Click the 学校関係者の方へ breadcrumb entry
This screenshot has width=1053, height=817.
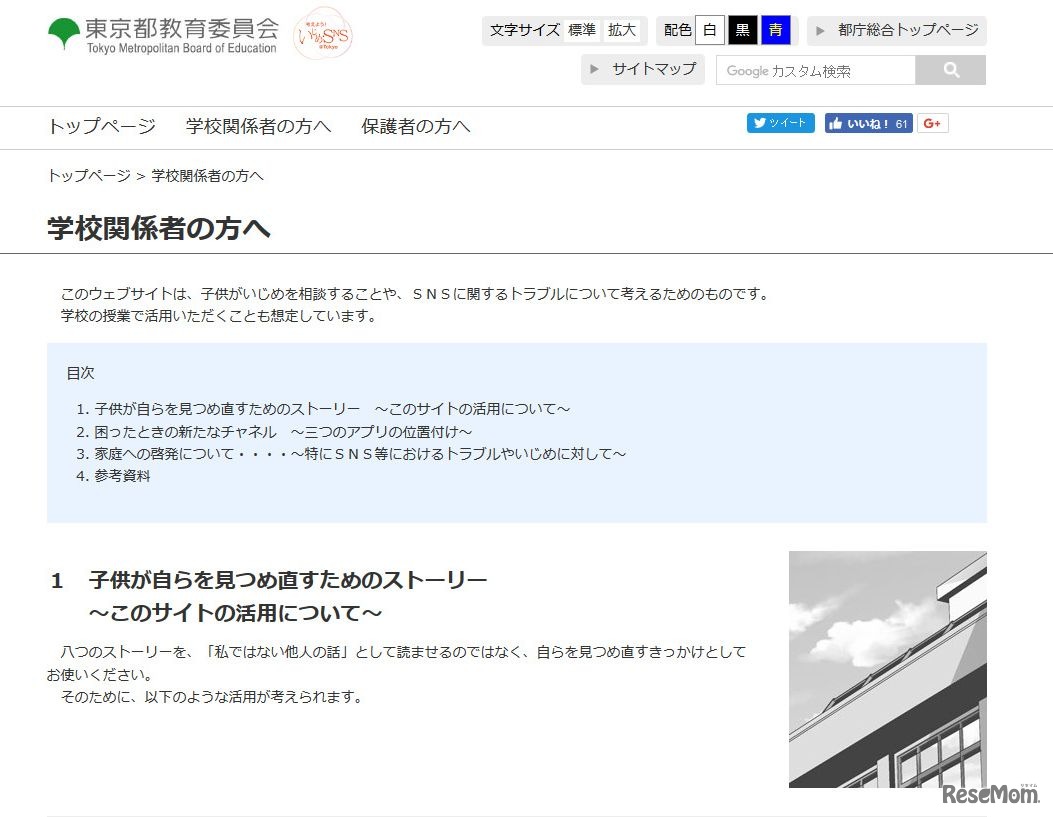[208, 176]
